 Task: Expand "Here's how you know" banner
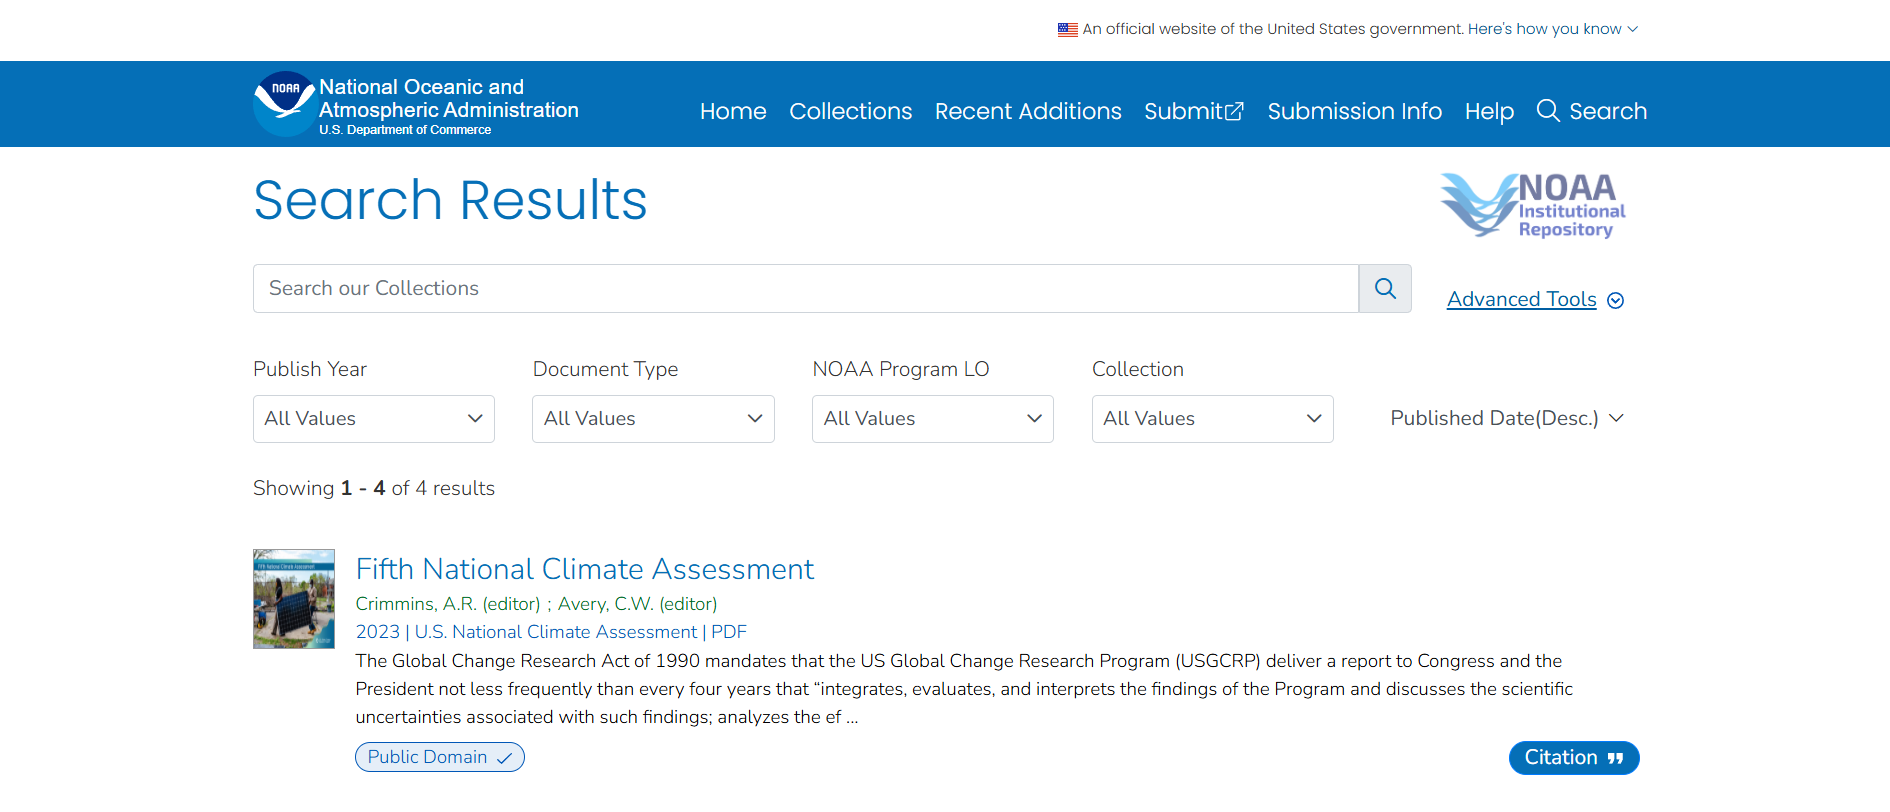(1552, 29)
